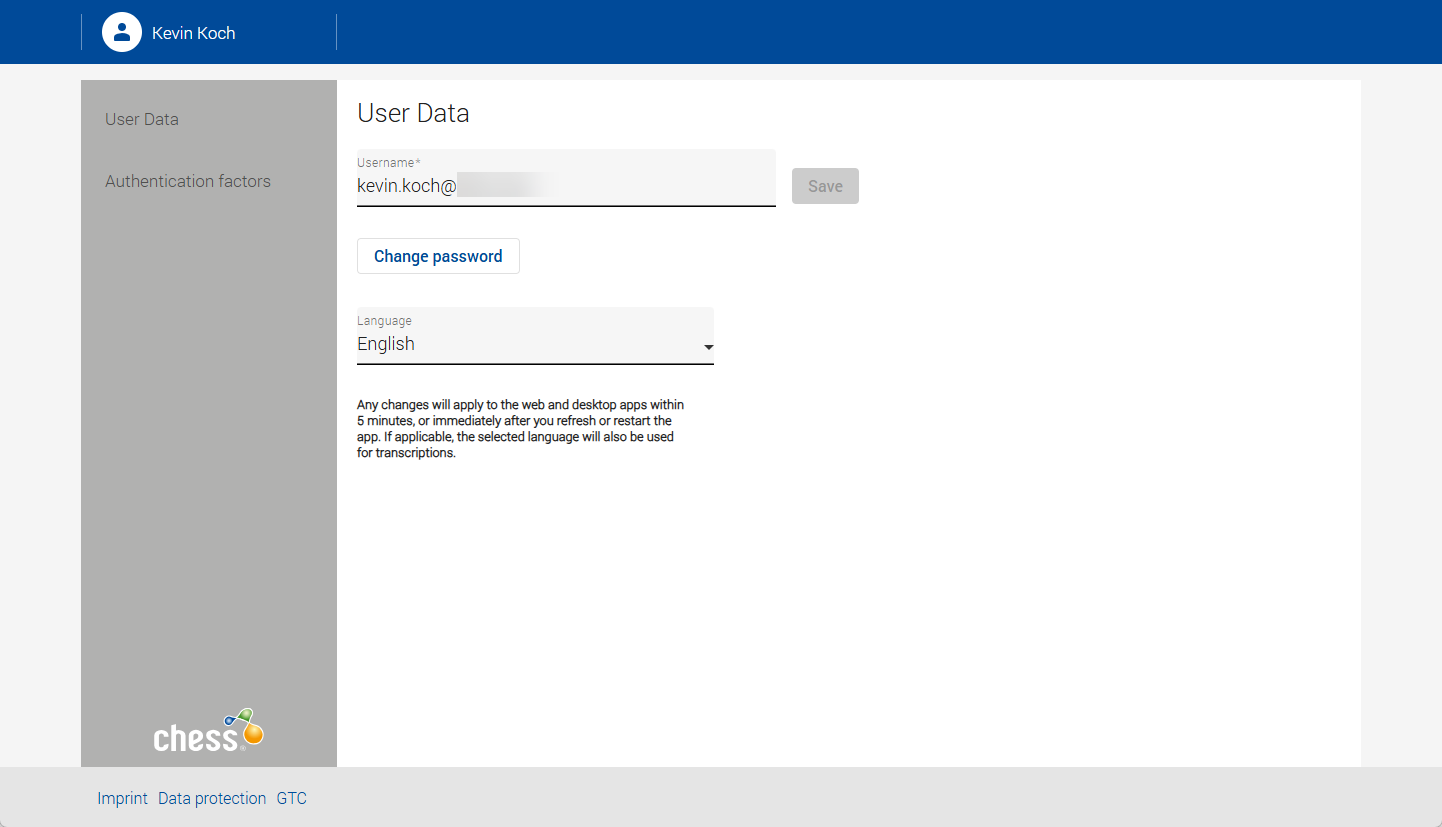Viewport: 1442px width, 827px height.
Task: Click the Change password button
Action: 438,256
